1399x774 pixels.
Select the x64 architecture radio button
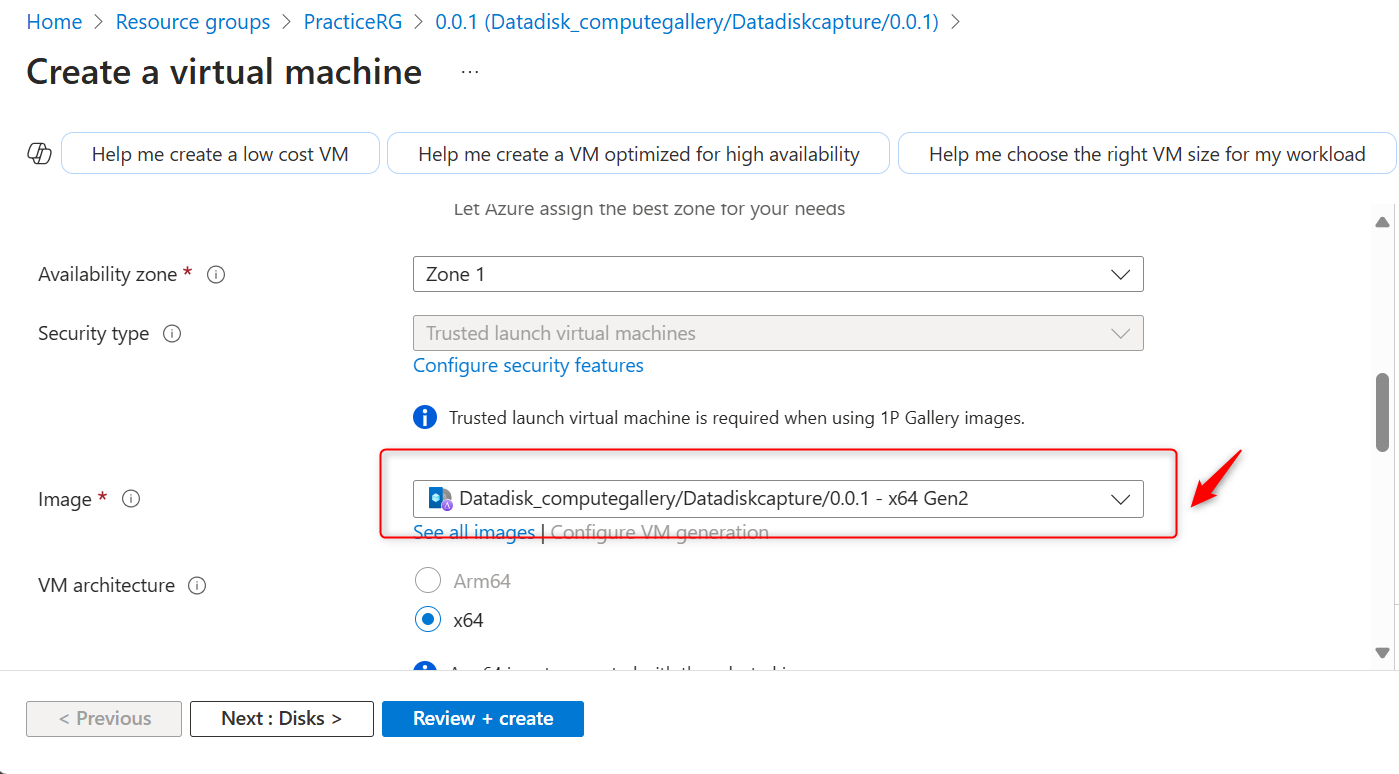428,620
